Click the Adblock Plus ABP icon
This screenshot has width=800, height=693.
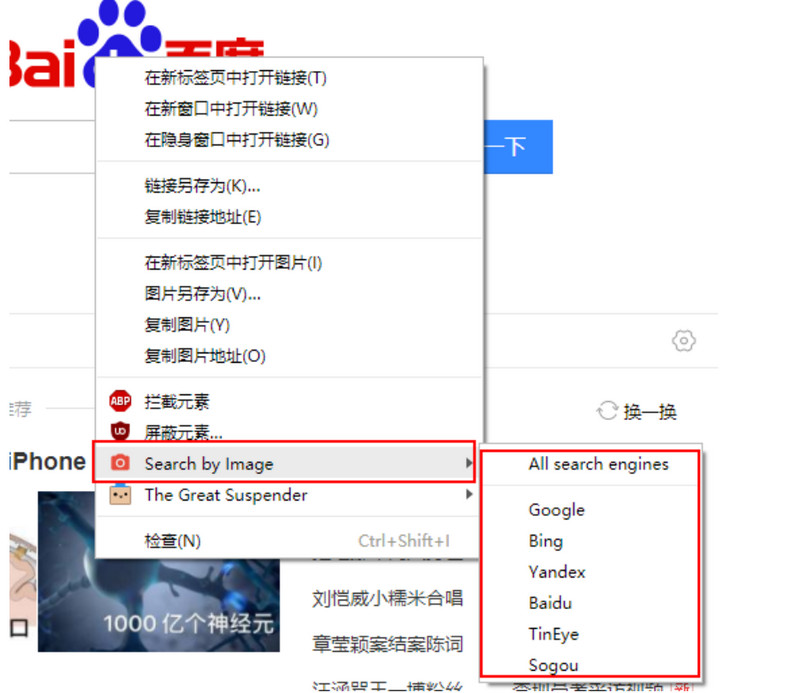(120, 401)
